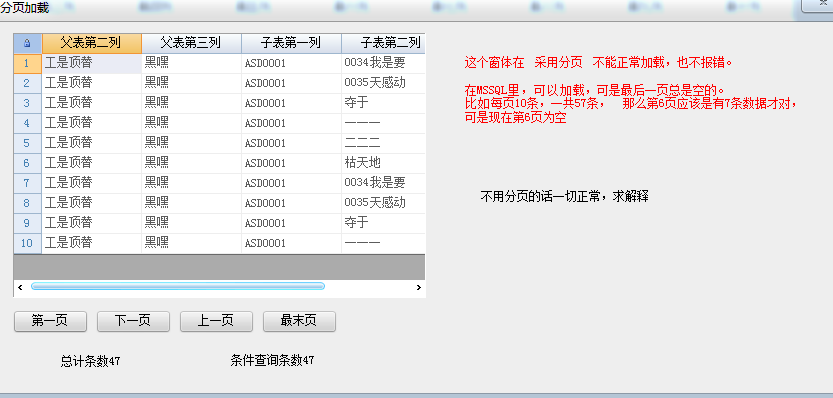The width and height of the screenshot is (833, 398).
Task: Click the right scroll arrow of grid
Action: [419, 287]
